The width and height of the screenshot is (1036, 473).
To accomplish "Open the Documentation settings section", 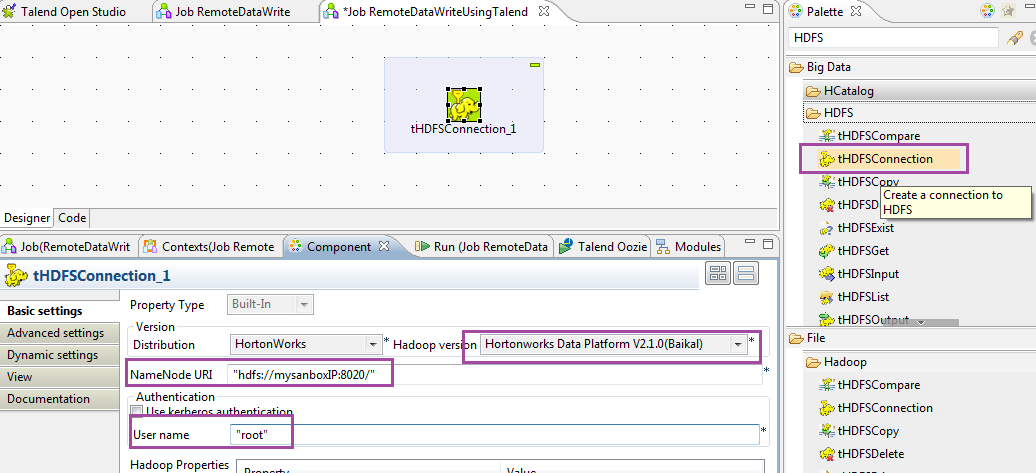I will coord(59,398).
